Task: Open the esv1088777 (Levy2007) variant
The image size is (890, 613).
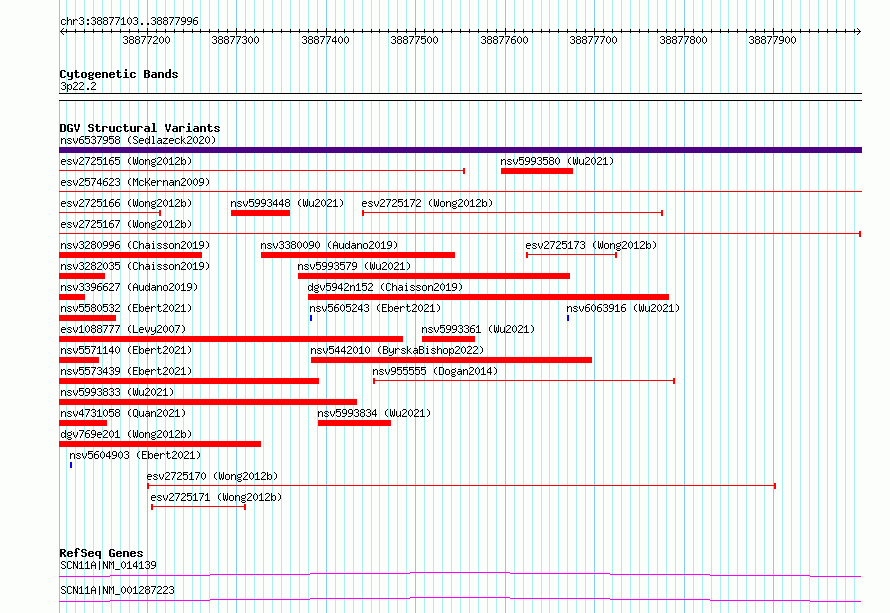Action: (123, 329)
